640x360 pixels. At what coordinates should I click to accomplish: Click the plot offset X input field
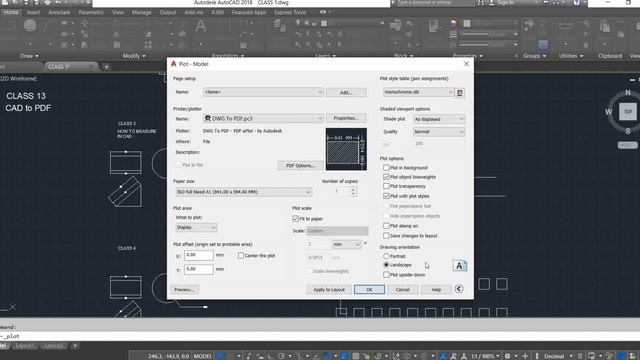(x=199, y=255)
